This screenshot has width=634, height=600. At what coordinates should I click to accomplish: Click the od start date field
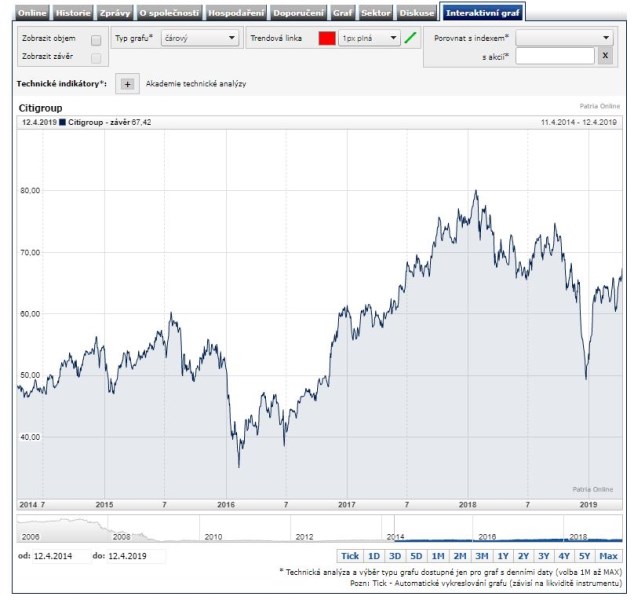click(60, 556)
